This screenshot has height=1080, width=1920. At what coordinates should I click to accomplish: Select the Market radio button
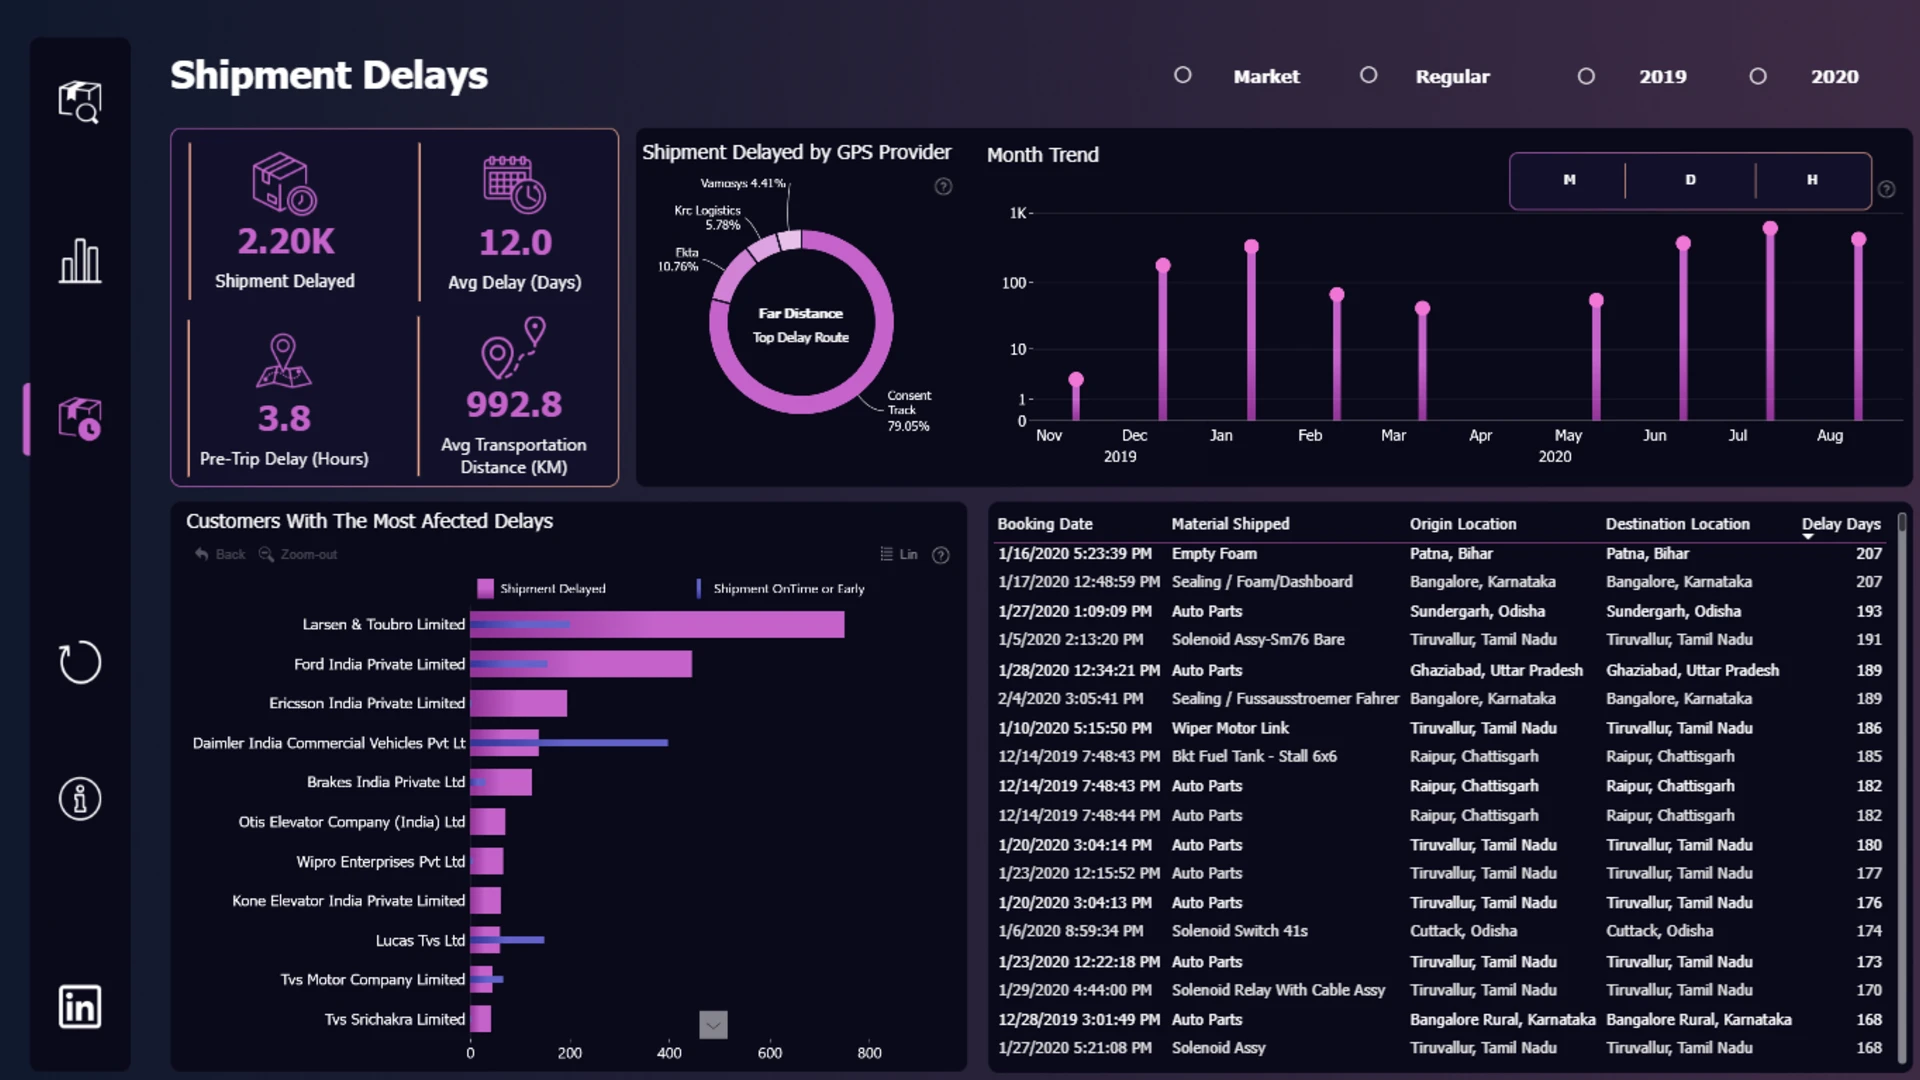pyautogui.click(x=1182, y=75)
